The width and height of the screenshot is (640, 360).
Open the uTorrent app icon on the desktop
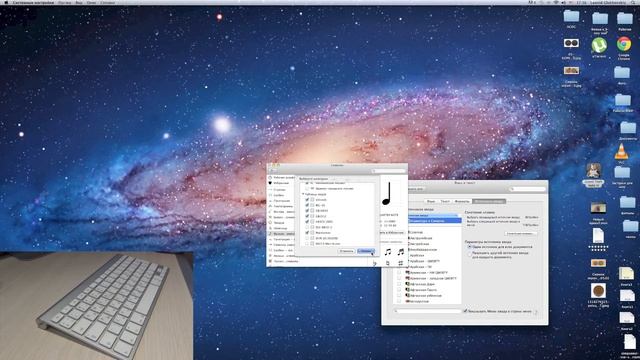599,45
